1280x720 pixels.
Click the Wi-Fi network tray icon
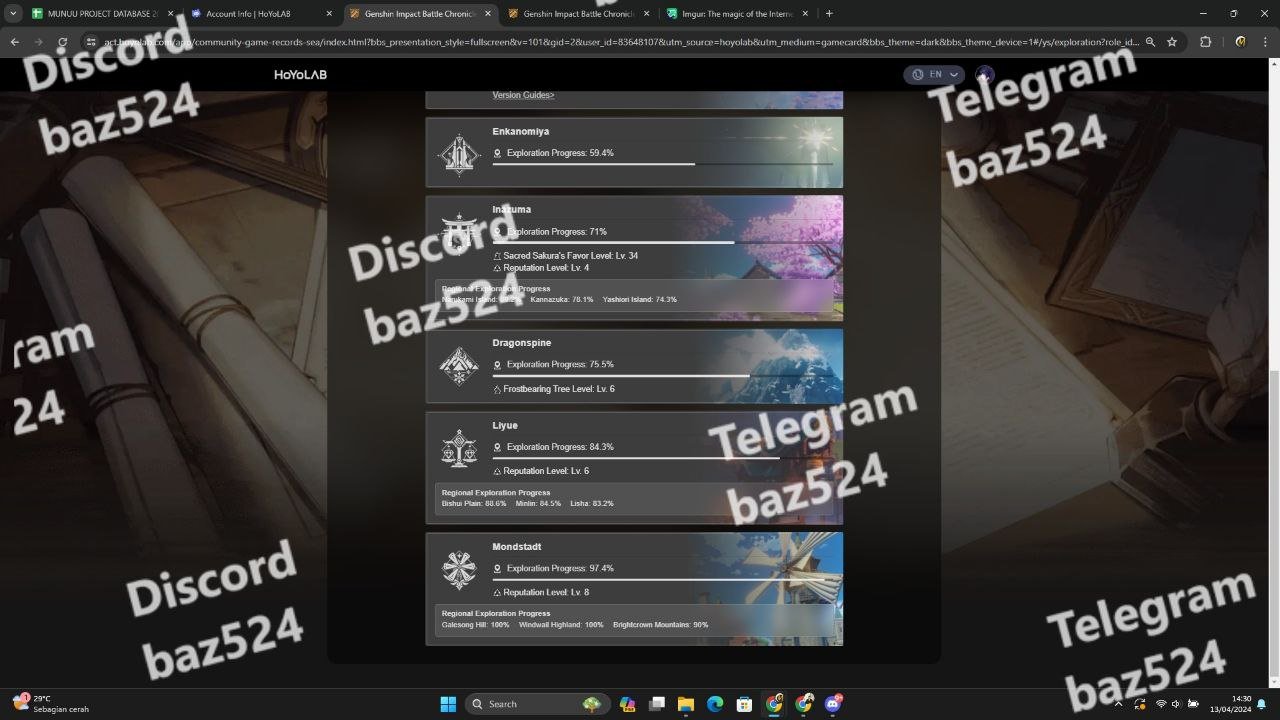1161,704
